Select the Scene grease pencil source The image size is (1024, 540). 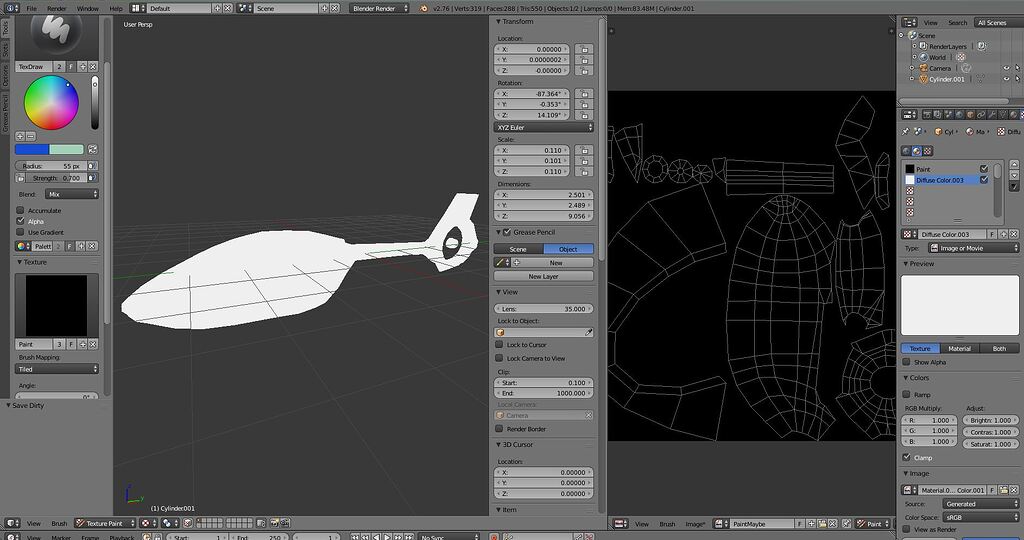click(x=518, y=249)
